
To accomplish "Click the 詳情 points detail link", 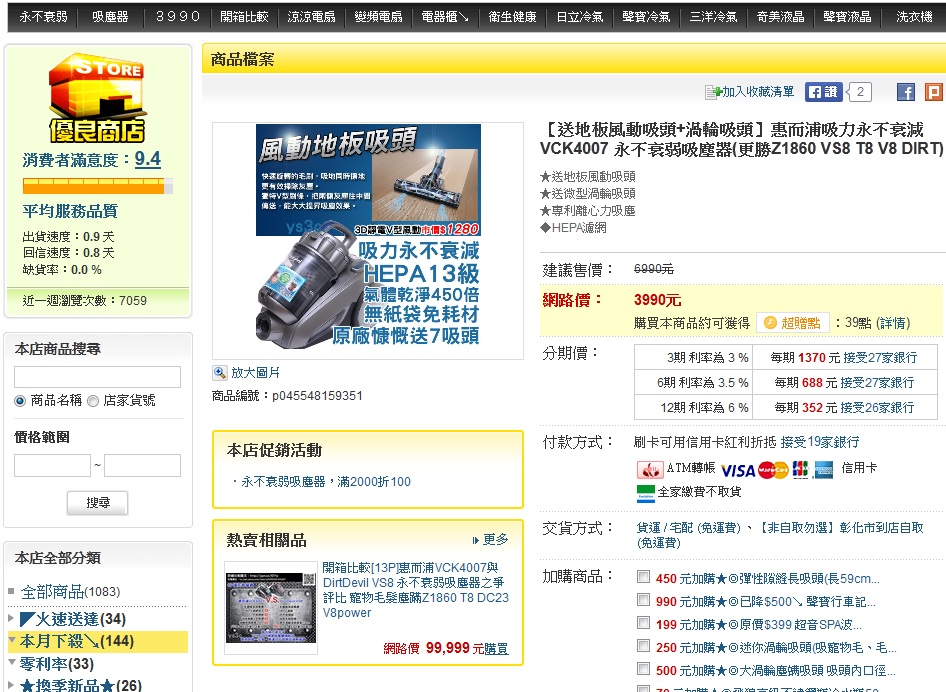I will pyautogui.click(x=894, y=323).
